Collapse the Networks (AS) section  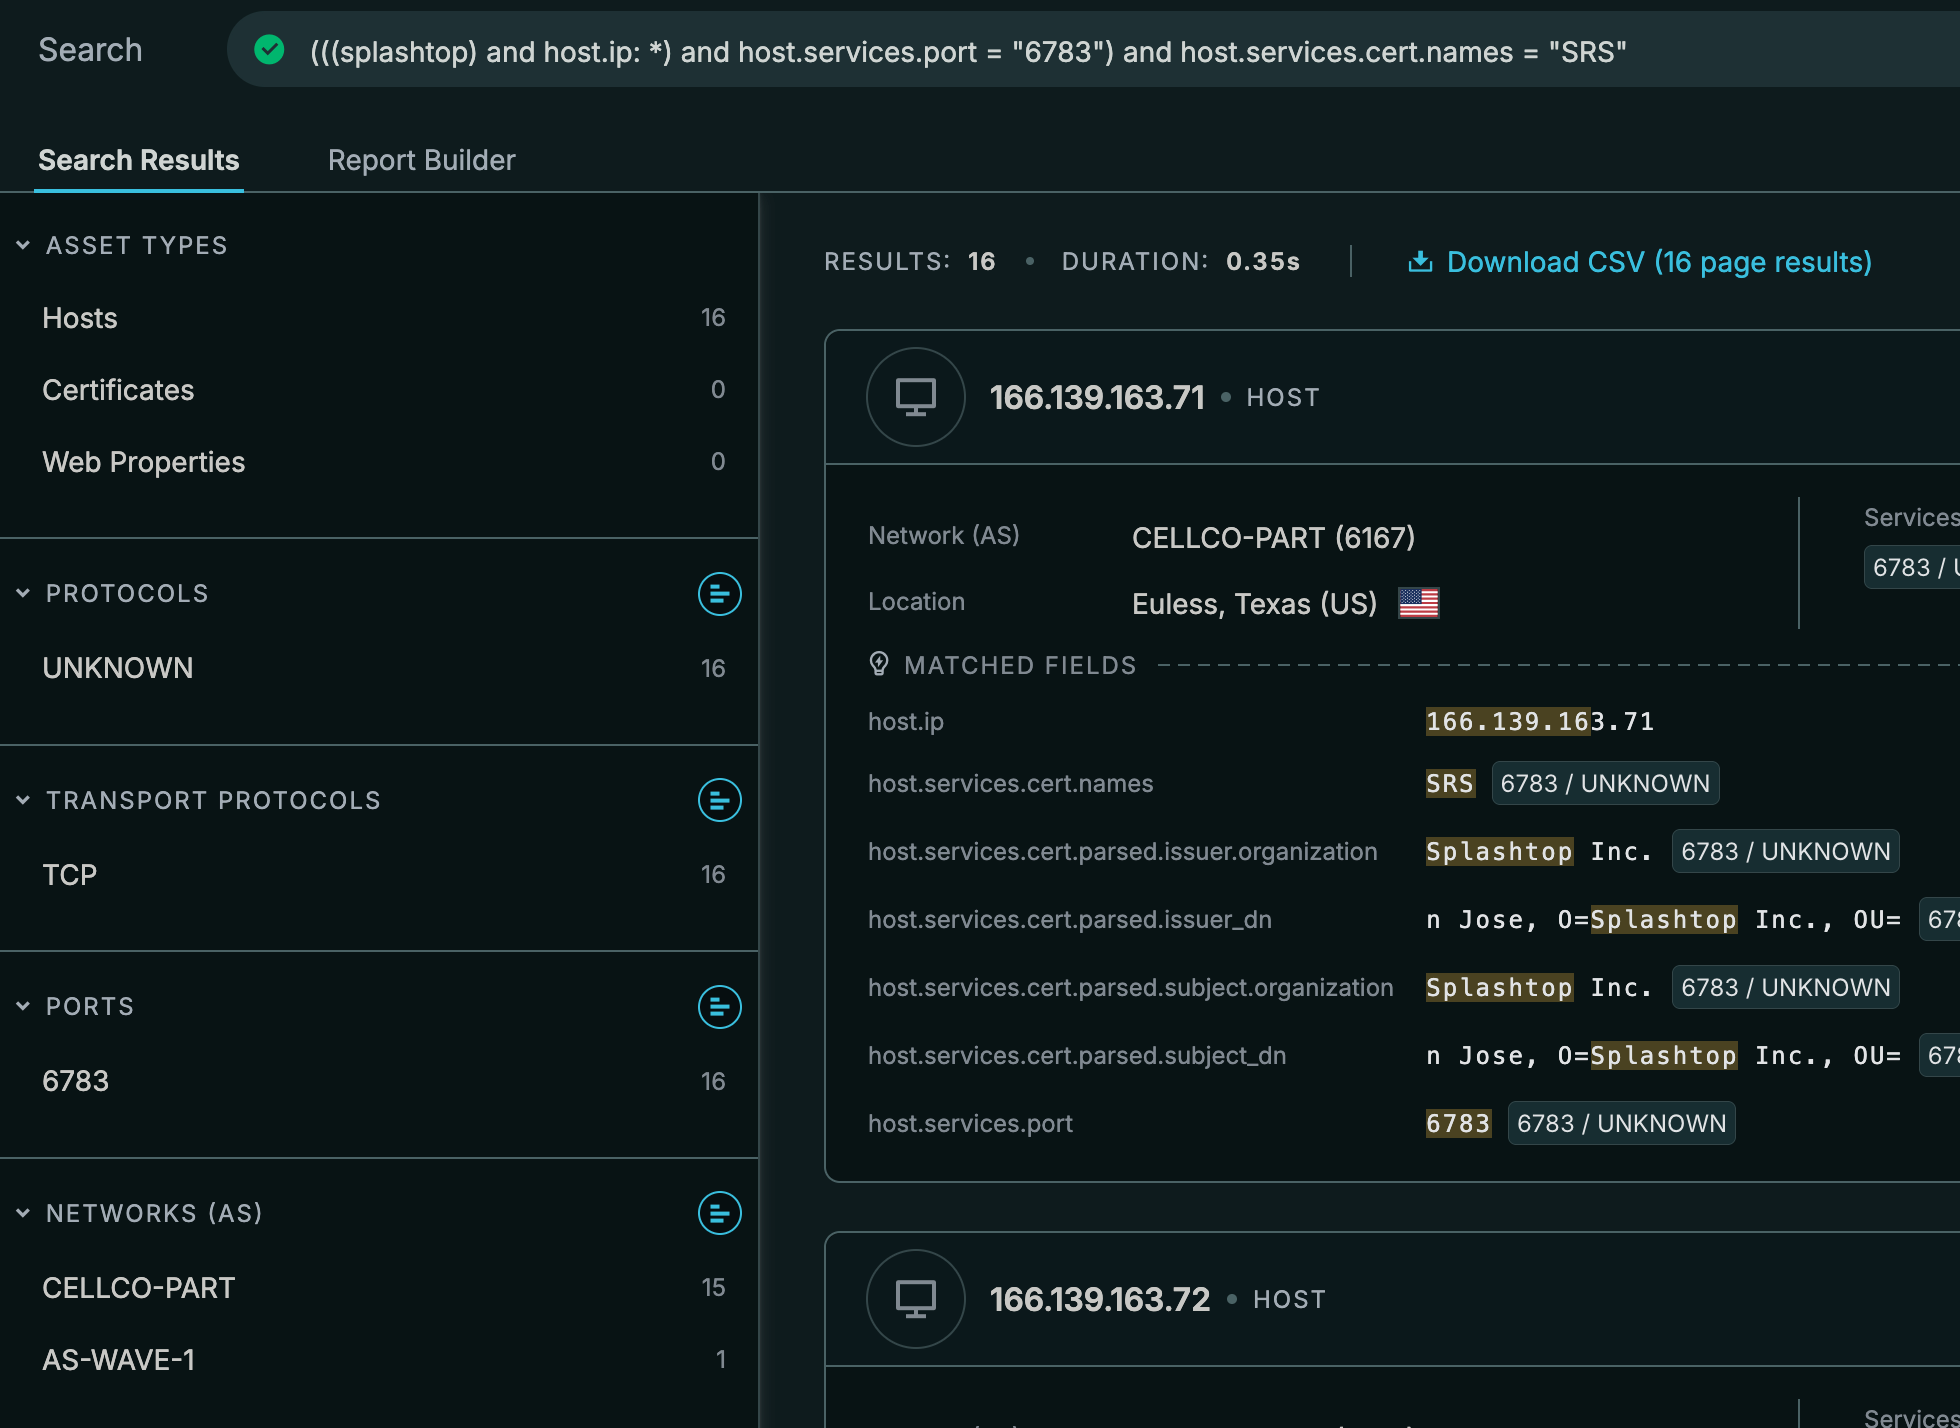click(x=23, y=1213)
